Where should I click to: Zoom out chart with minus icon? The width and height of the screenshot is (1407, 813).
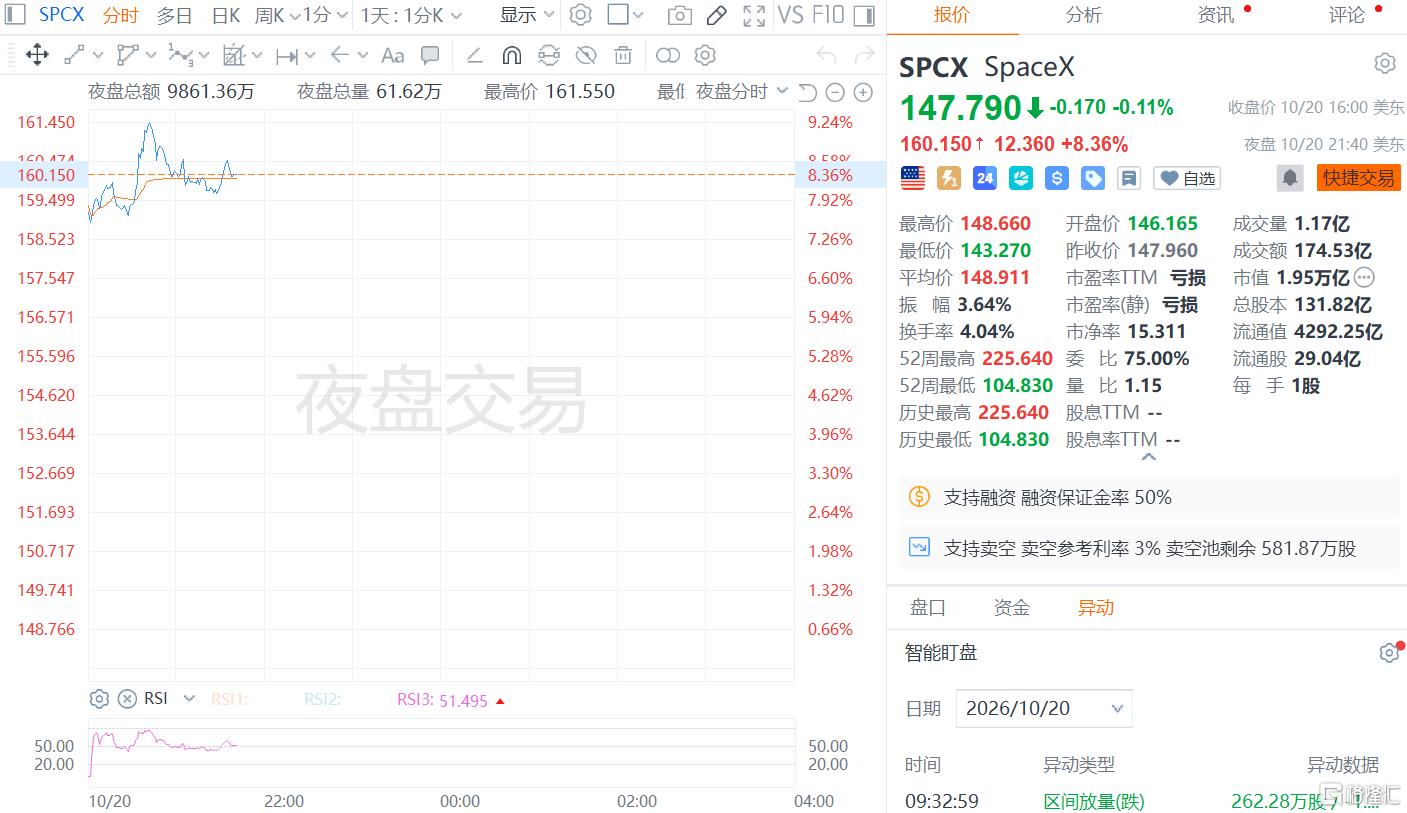[x=835, y=92]
